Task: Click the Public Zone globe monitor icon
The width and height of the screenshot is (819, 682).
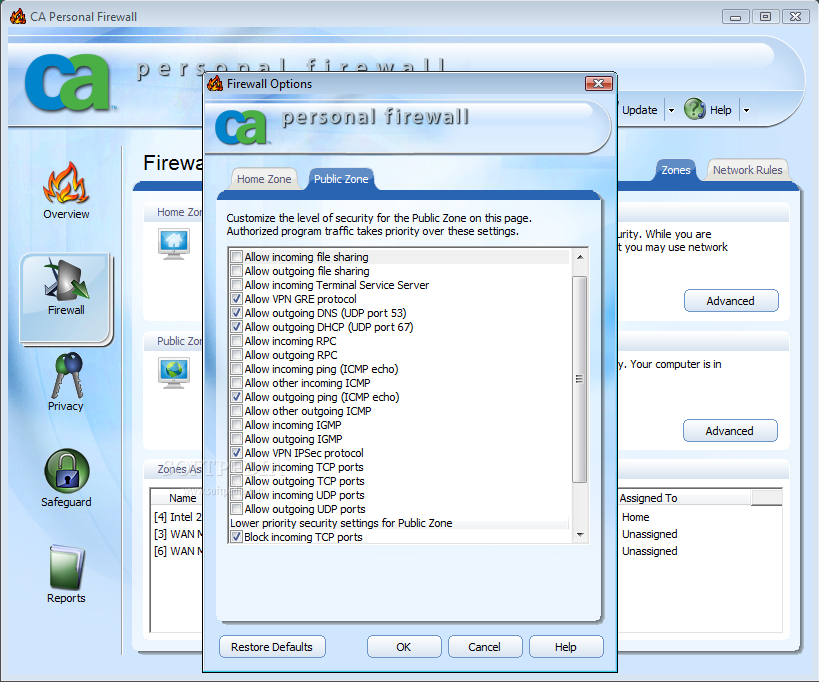Action: [x=174, y=373]
